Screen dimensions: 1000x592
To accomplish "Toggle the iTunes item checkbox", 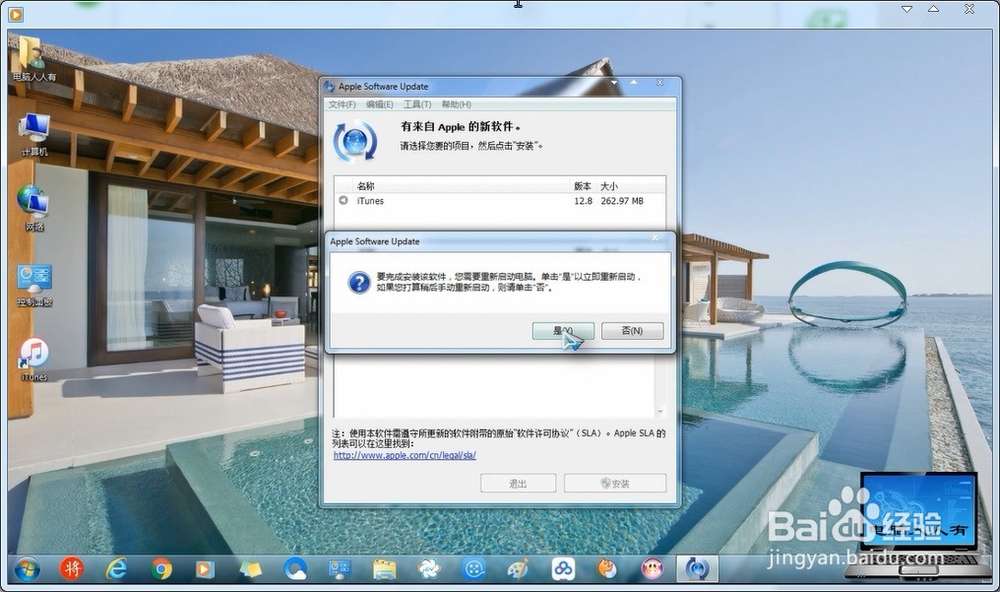I will point(343,200).
